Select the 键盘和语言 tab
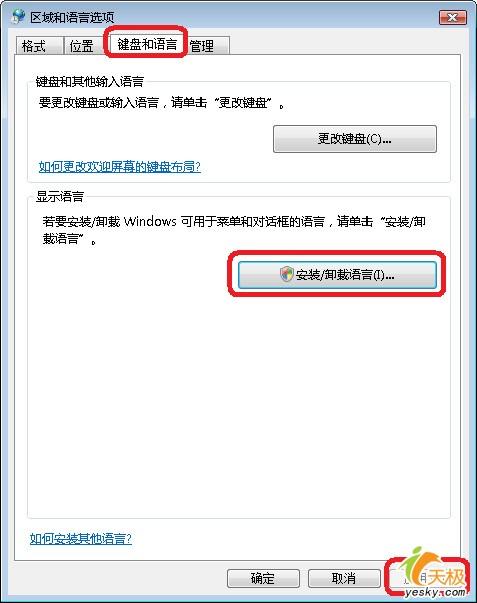The image size is (477, 603). [x=147, y=44]
